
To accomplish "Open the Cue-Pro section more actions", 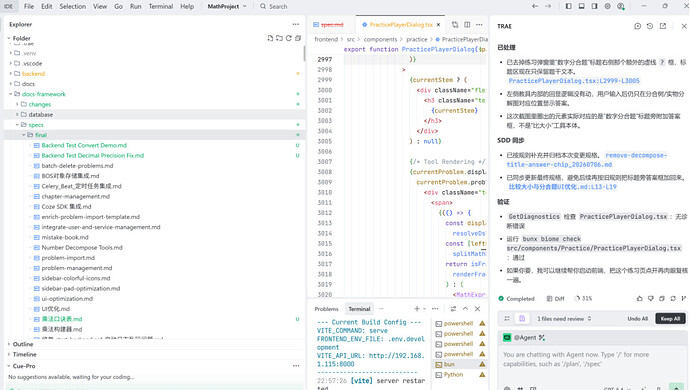I will (x=296, y=366).
